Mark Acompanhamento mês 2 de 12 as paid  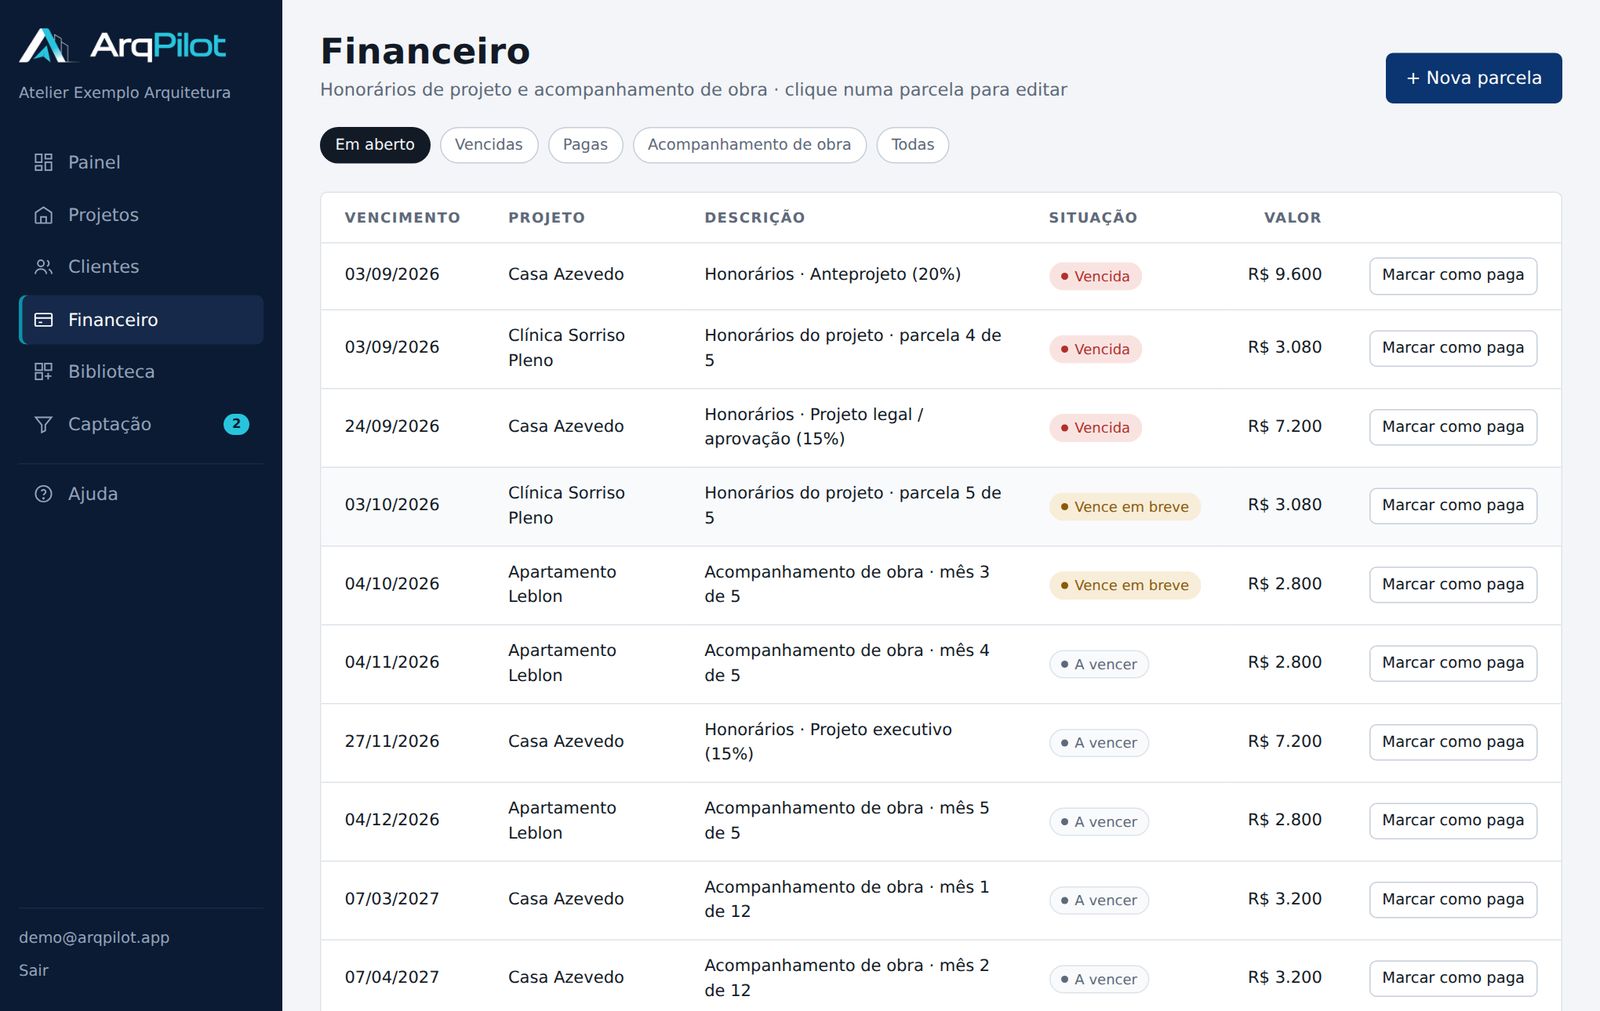click(x=1453, y=978)
